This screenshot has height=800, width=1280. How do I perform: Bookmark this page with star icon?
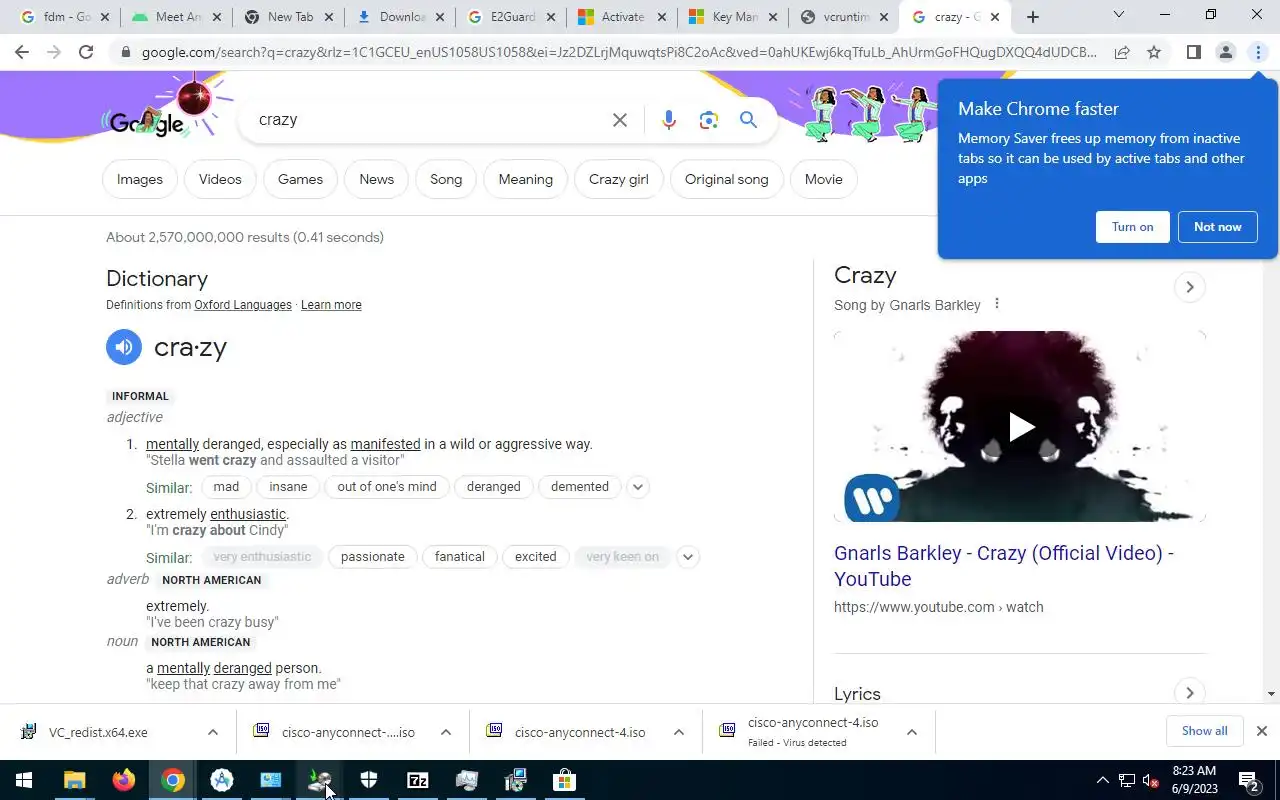coord(1154,52)
